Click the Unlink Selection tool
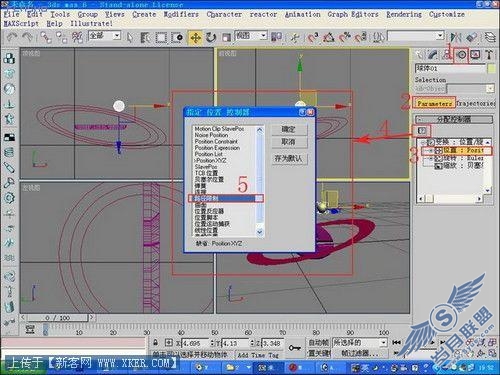500x375 pixels. (62, 37)
